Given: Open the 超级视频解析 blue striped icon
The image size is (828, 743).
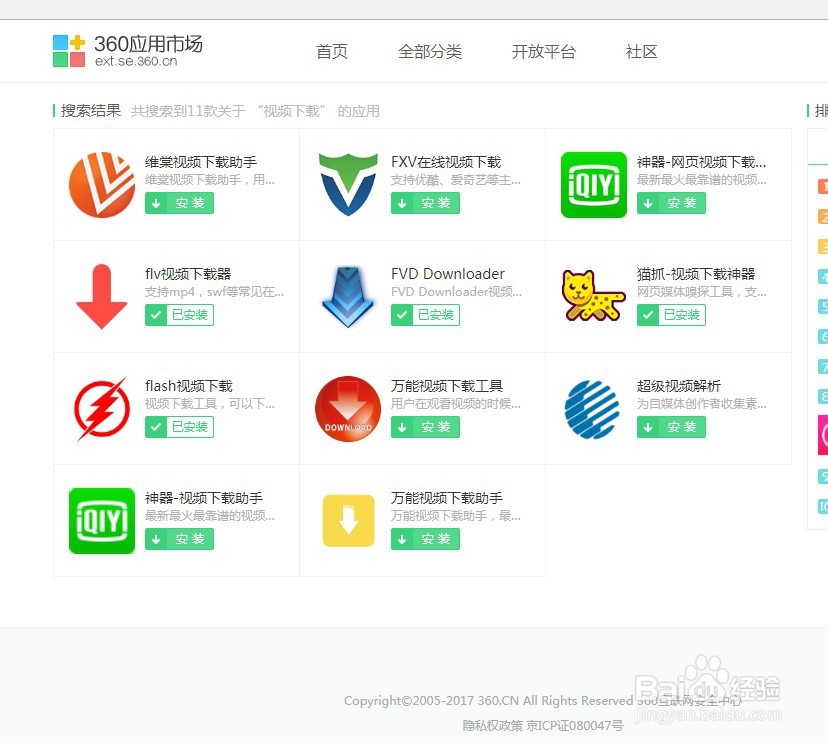Looking at the screenshot, I should tap(592, 409).
